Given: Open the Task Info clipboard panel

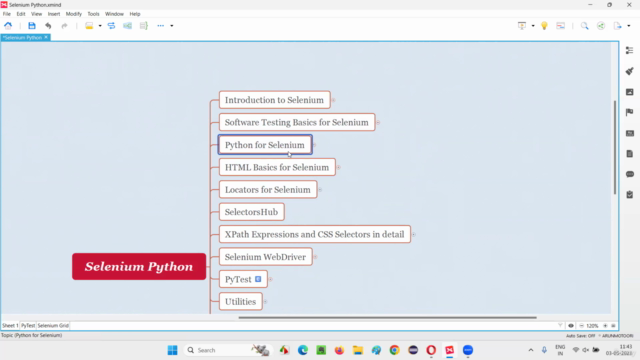Looking at the screenshot, I should click(x=629, y=195).
